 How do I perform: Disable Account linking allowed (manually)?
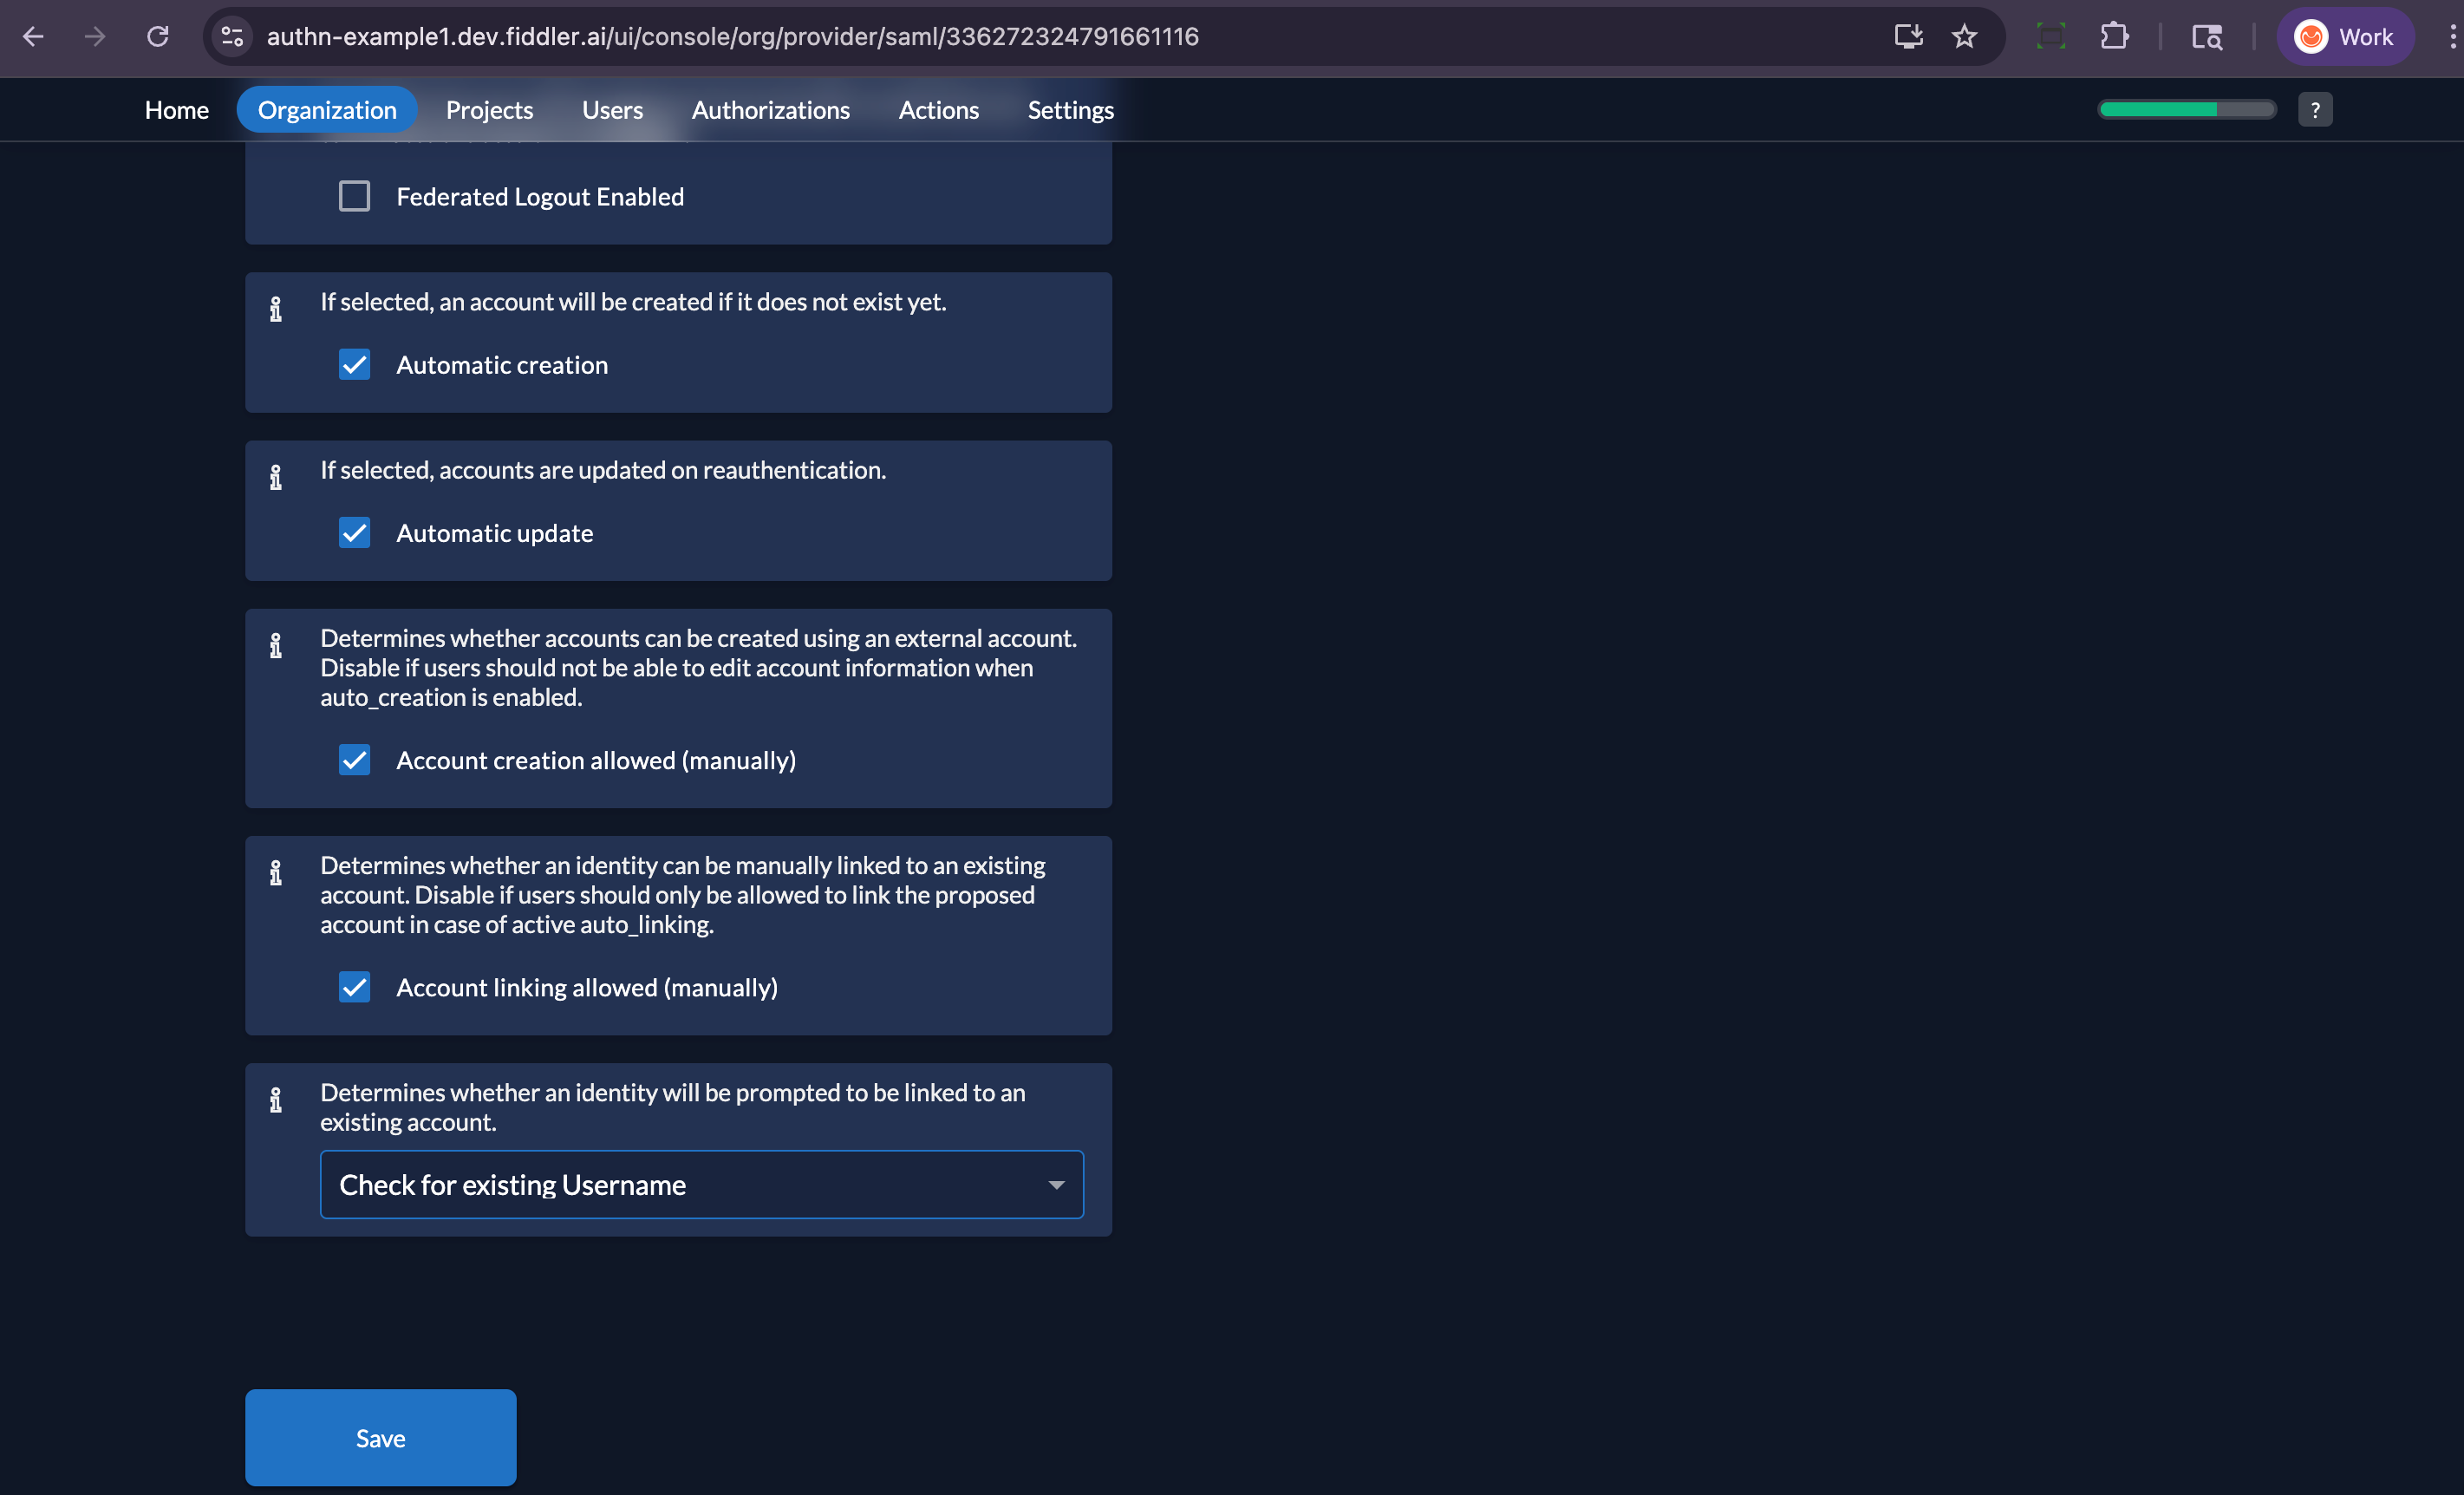(354, 987)
